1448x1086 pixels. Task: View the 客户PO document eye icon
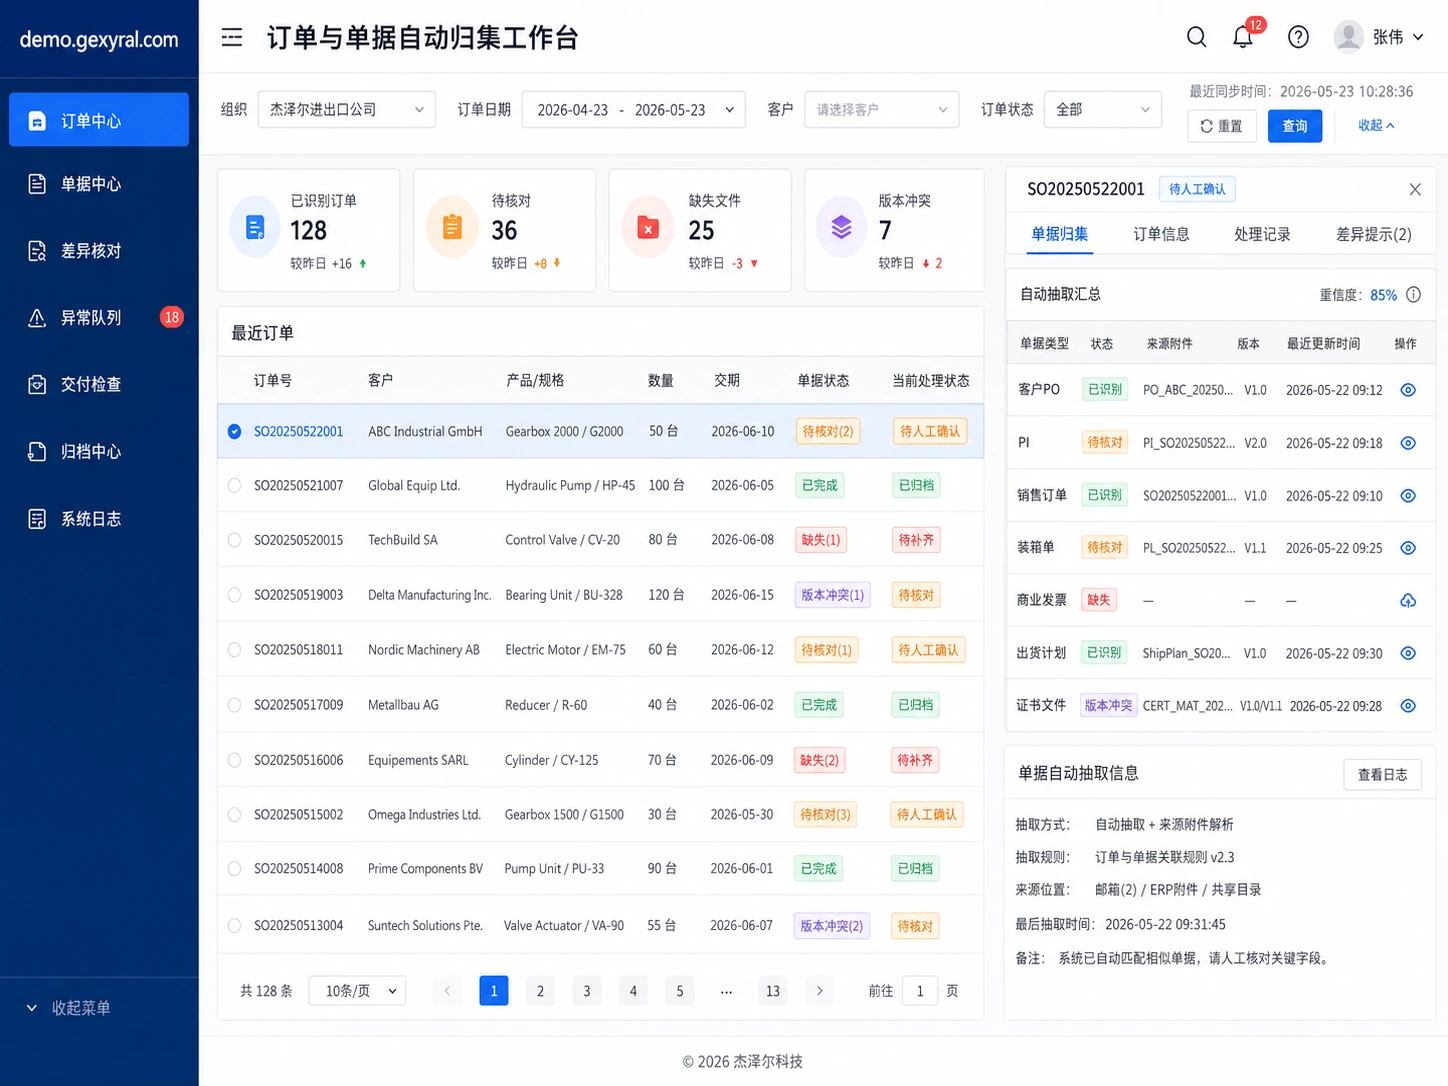tap(1408, 390)
